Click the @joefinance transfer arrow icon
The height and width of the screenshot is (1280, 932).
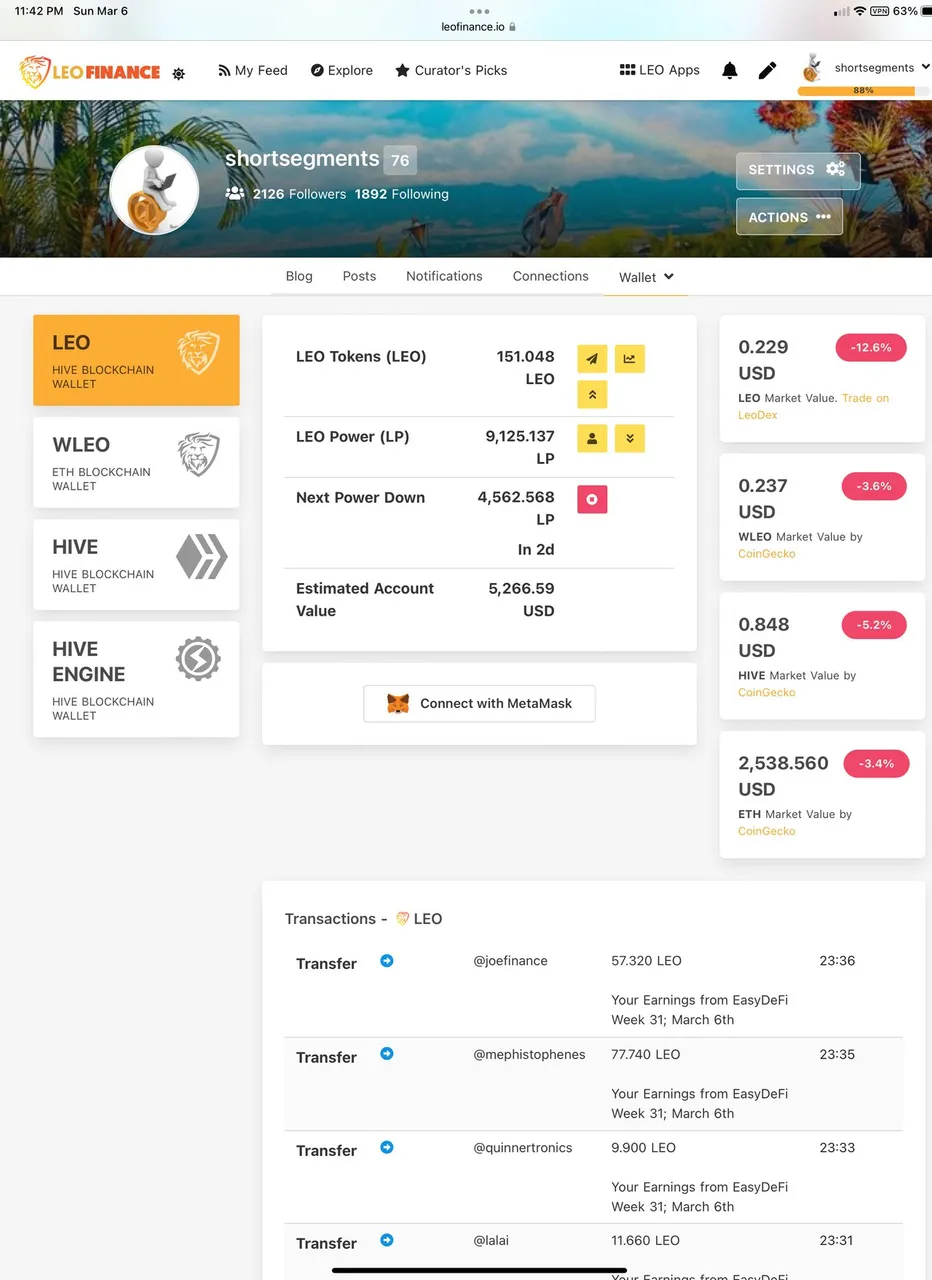[387, 961]
